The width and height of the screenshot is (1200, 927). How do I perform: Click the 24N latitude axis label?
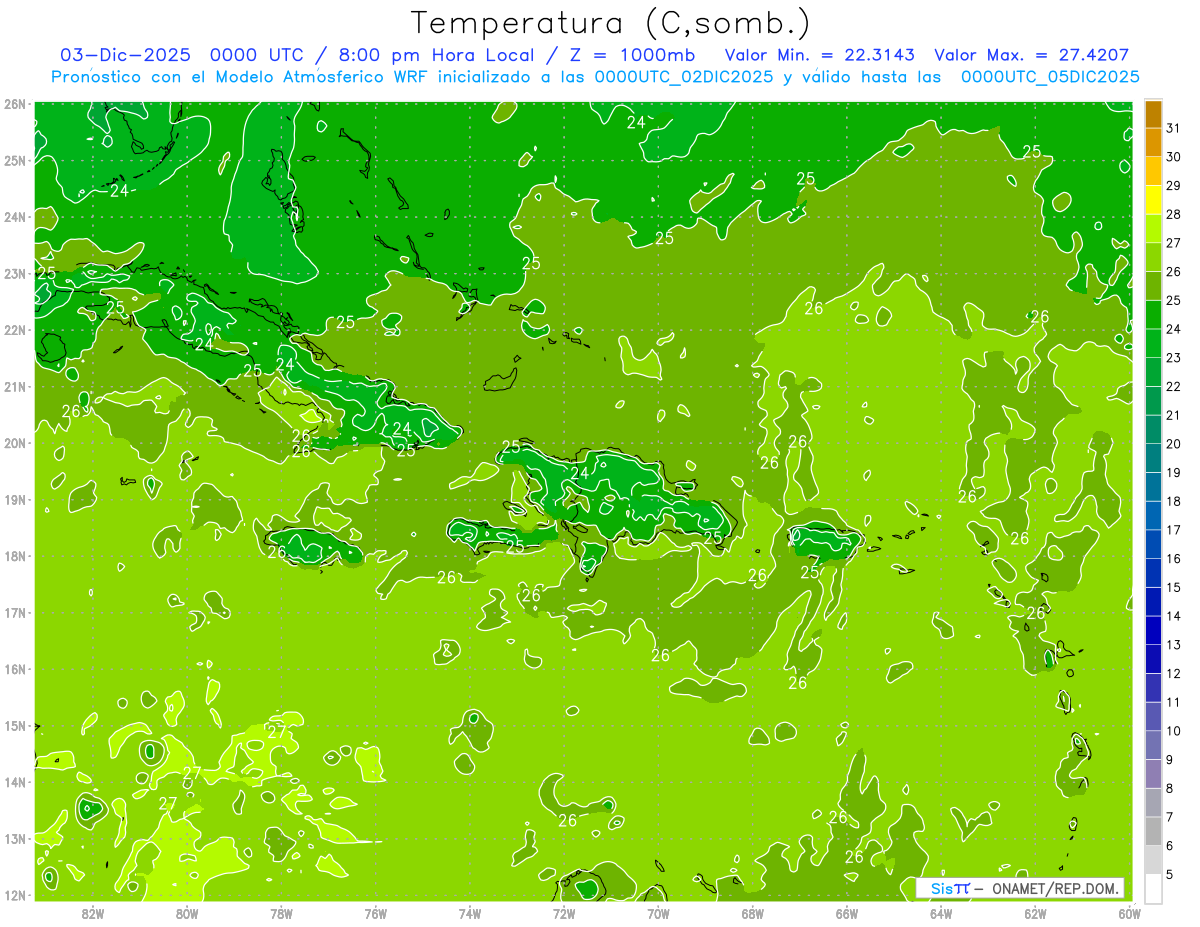[x=14, y=217]
